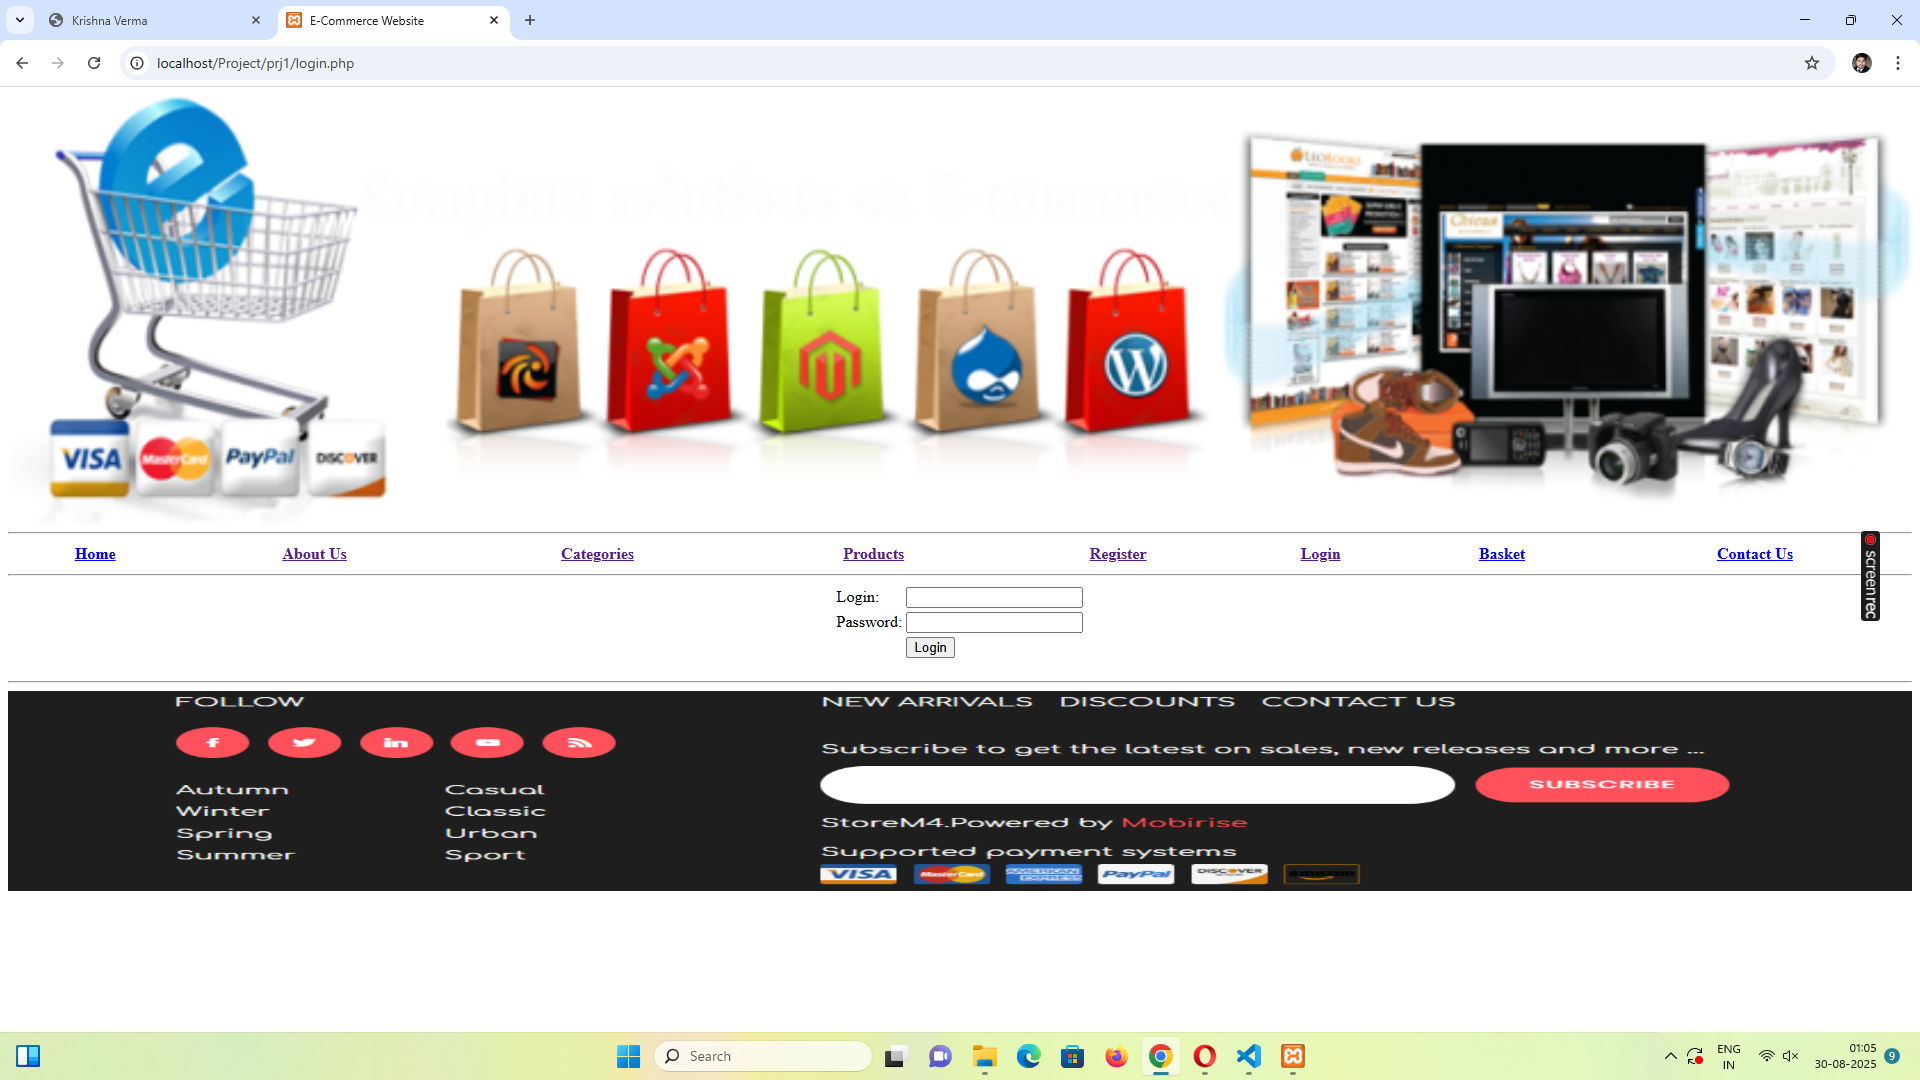The width and height of the screenshot is (1920, 1080).
Task: Click NEW ARRIVALS in the footer
Action: tap(927, 702)
